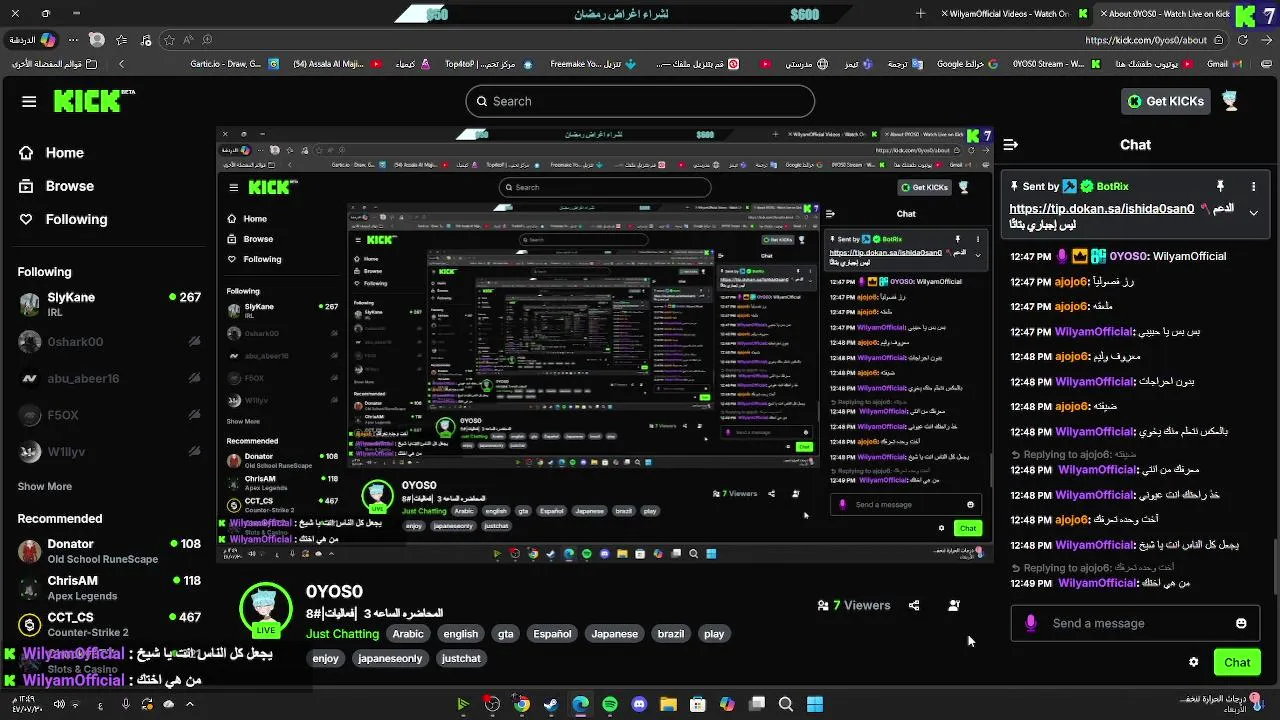1280x720 pixels.
Task: Open taskbar search magnifier
Action: pos(786,705)
